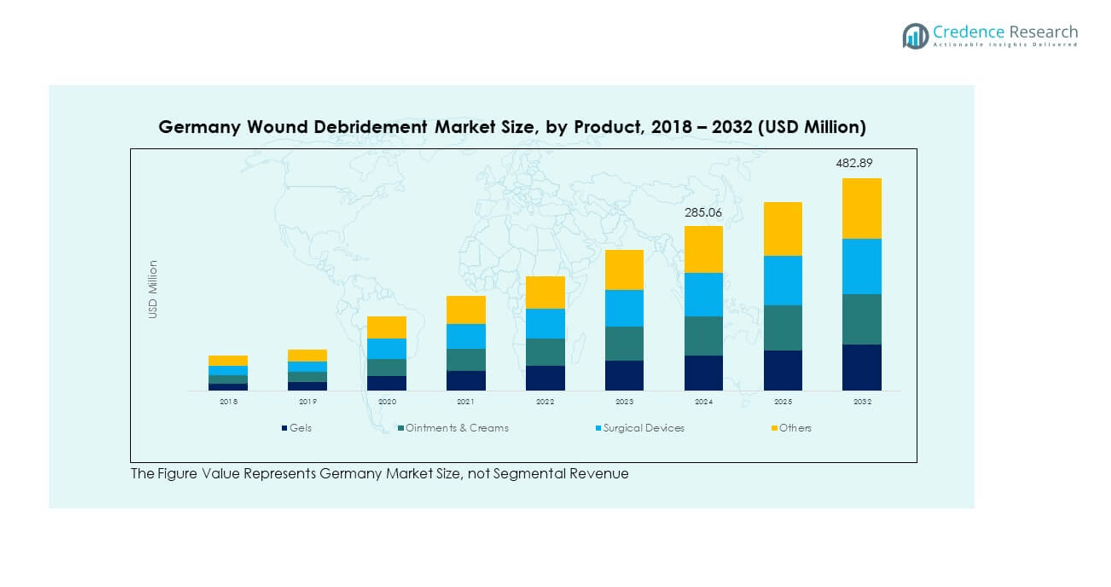Viewport: 1111px width, 587px height.
Task: Click the Credence Research logo icon
Action: [x=915, y=36]
